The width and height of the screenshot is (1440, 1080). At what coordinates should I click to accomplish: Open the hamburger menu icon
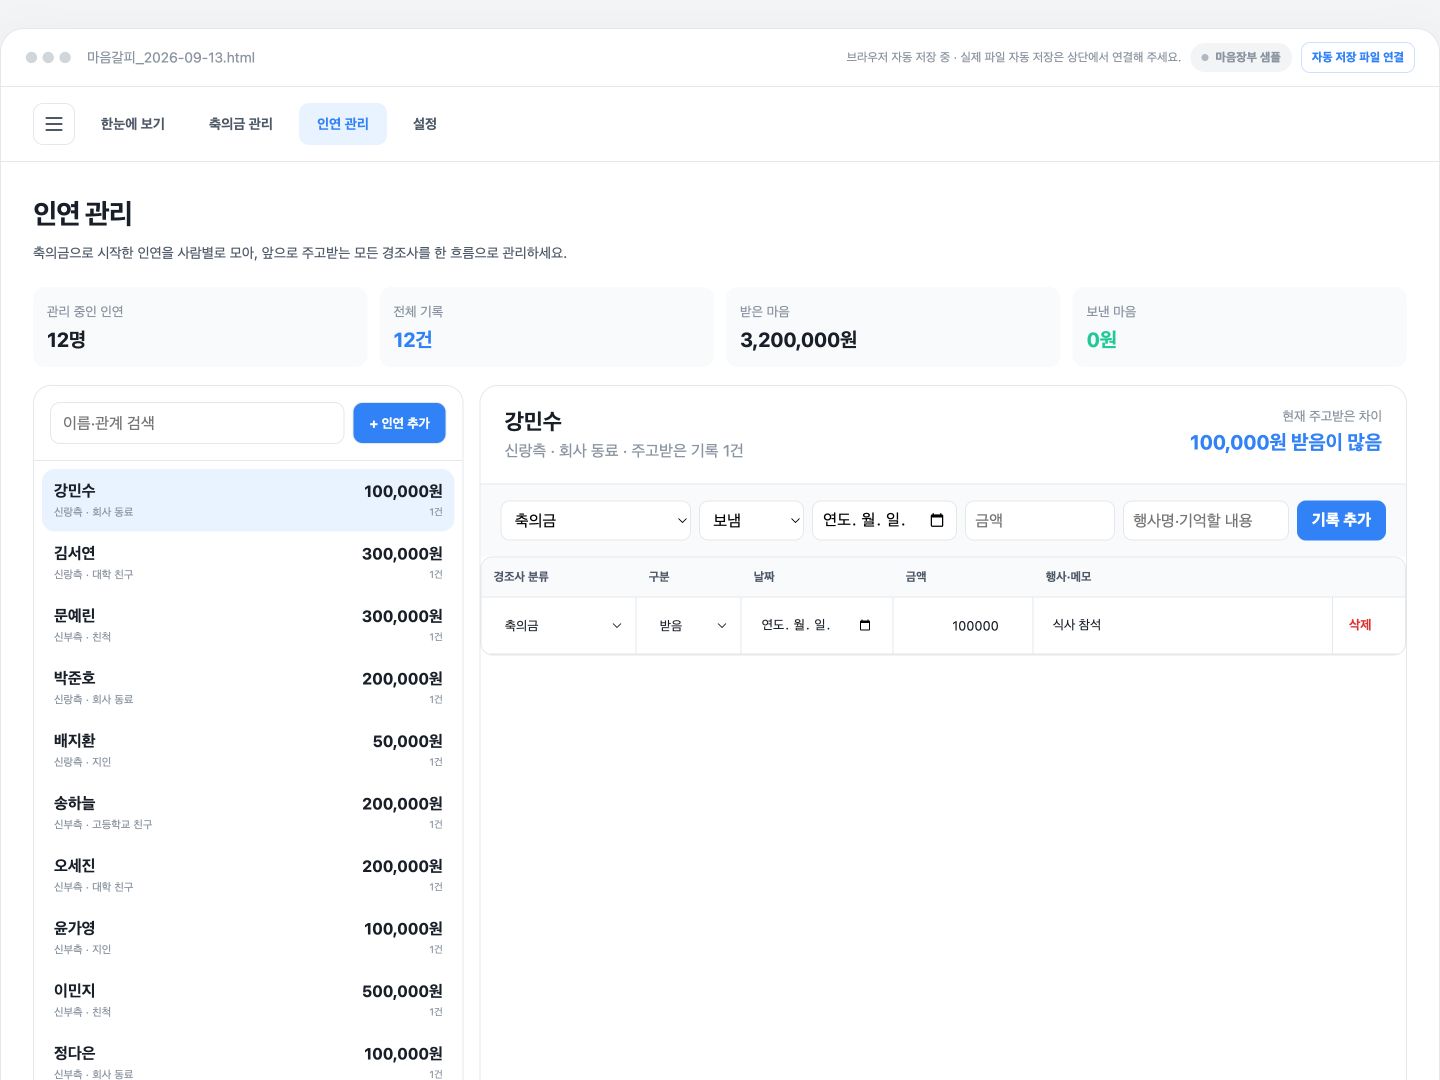click(54, 124)
